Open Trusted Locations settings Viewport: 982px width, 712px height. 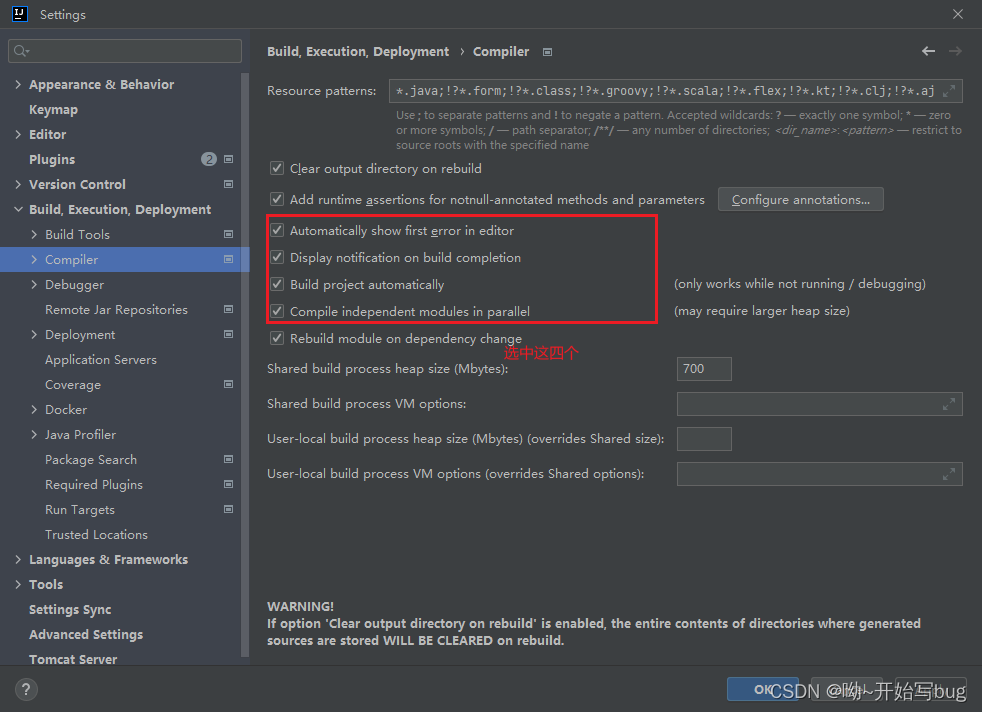pos(96,535)
